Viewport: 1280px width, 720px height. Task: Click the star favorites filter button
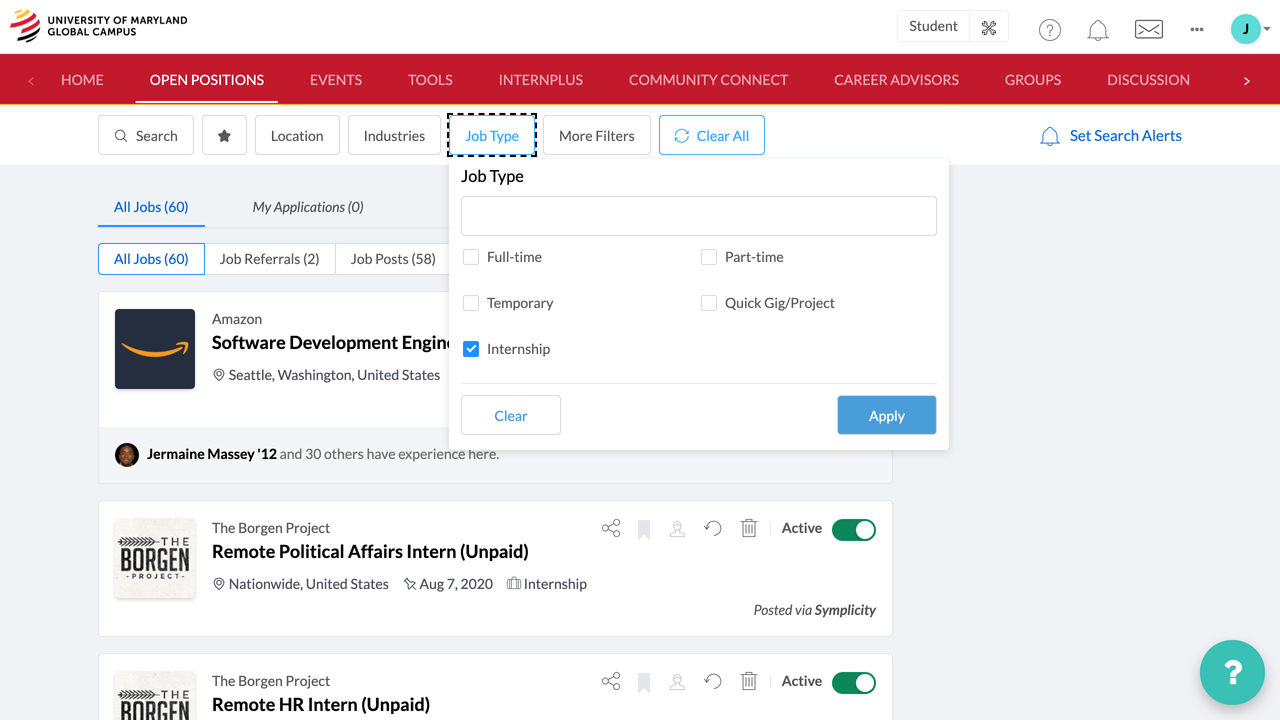(224, 136)
